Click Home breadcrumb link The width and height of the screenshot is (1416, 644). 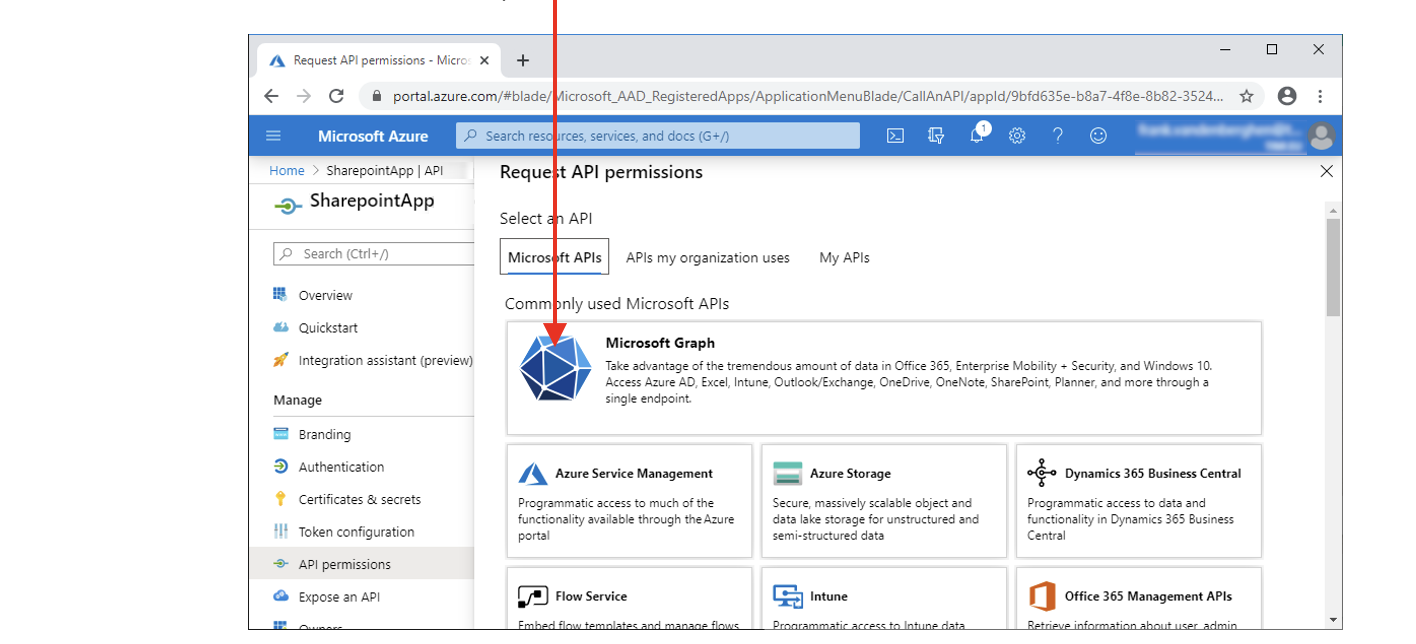(286, 171)
